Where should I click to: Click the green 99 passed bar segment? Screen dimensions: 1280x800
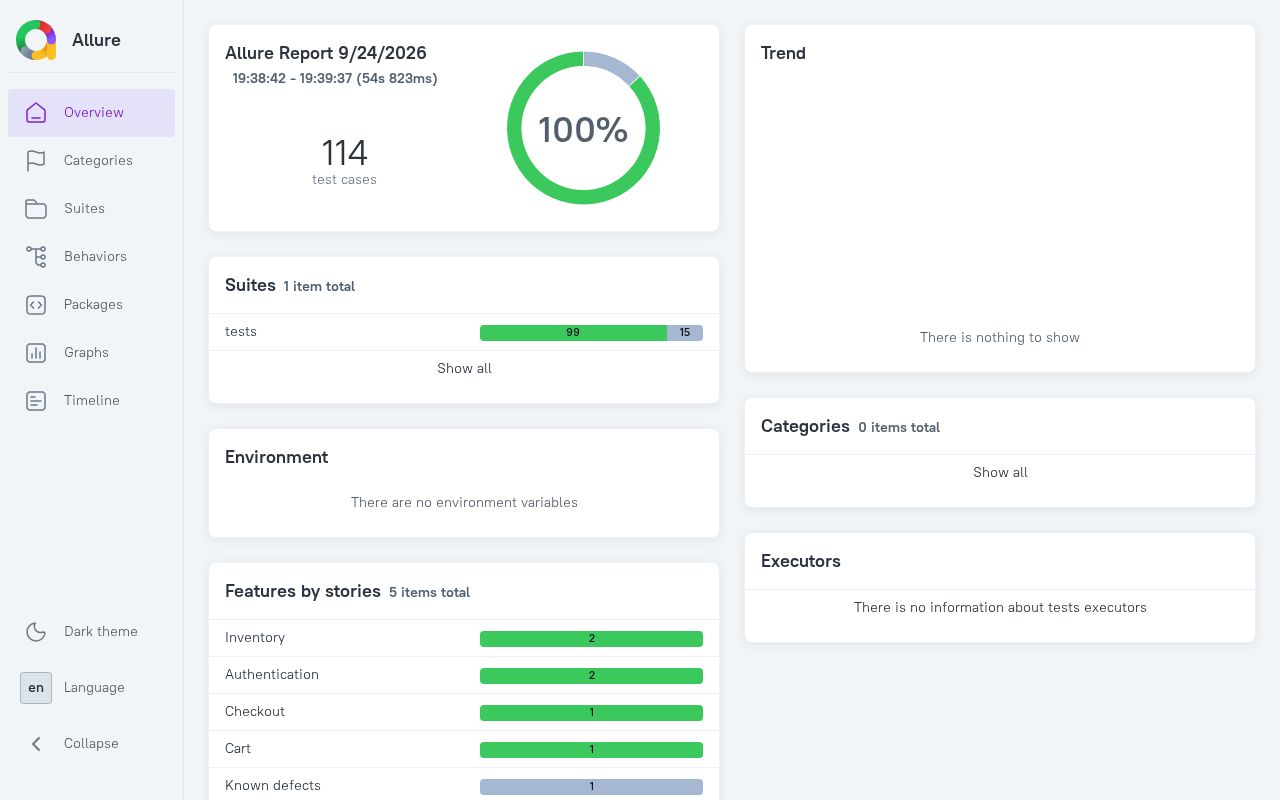tap(573, 333)
